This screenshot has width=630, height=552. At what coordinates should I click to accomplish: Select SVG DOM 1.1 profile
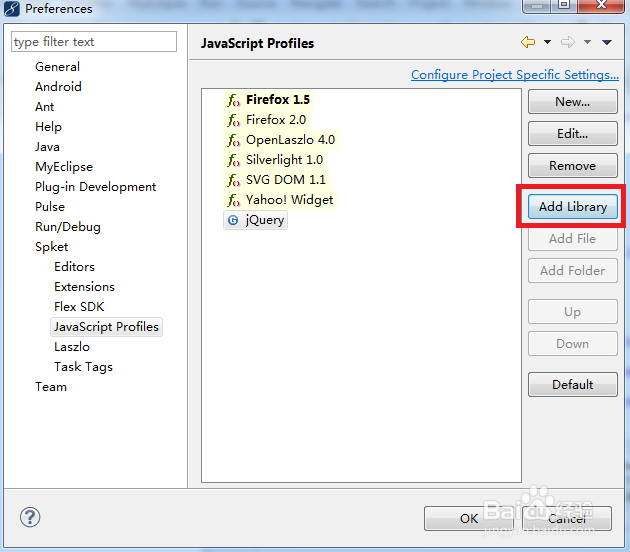coord(286,180)
